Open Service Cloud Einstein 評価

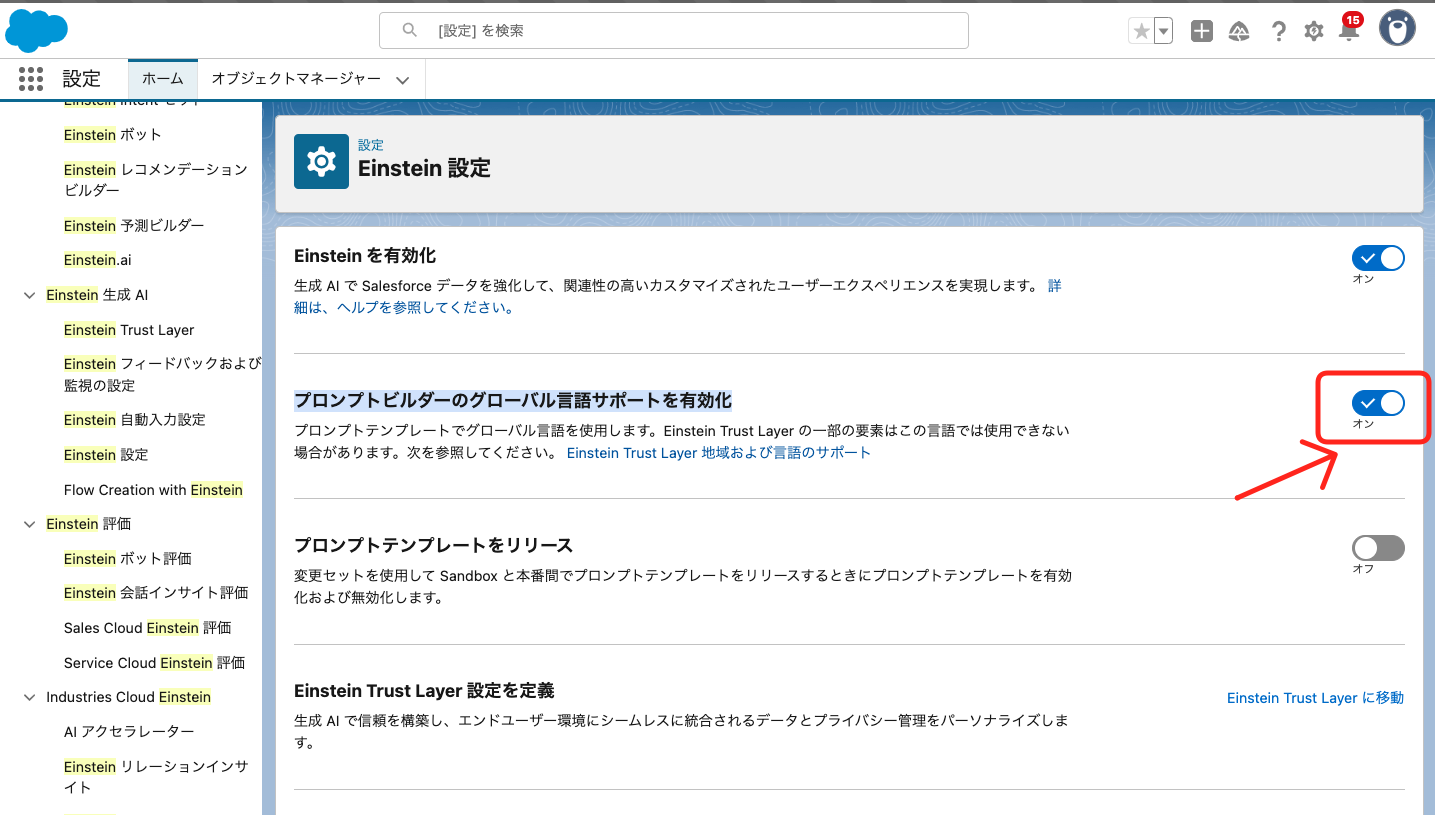click(x=154, y=663)
